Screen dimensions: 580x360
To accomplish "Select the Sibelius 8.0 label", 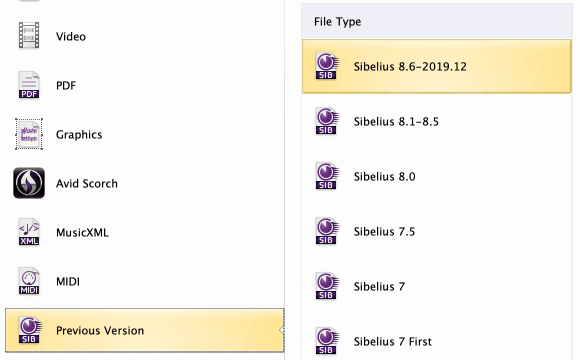I will 384,177.
